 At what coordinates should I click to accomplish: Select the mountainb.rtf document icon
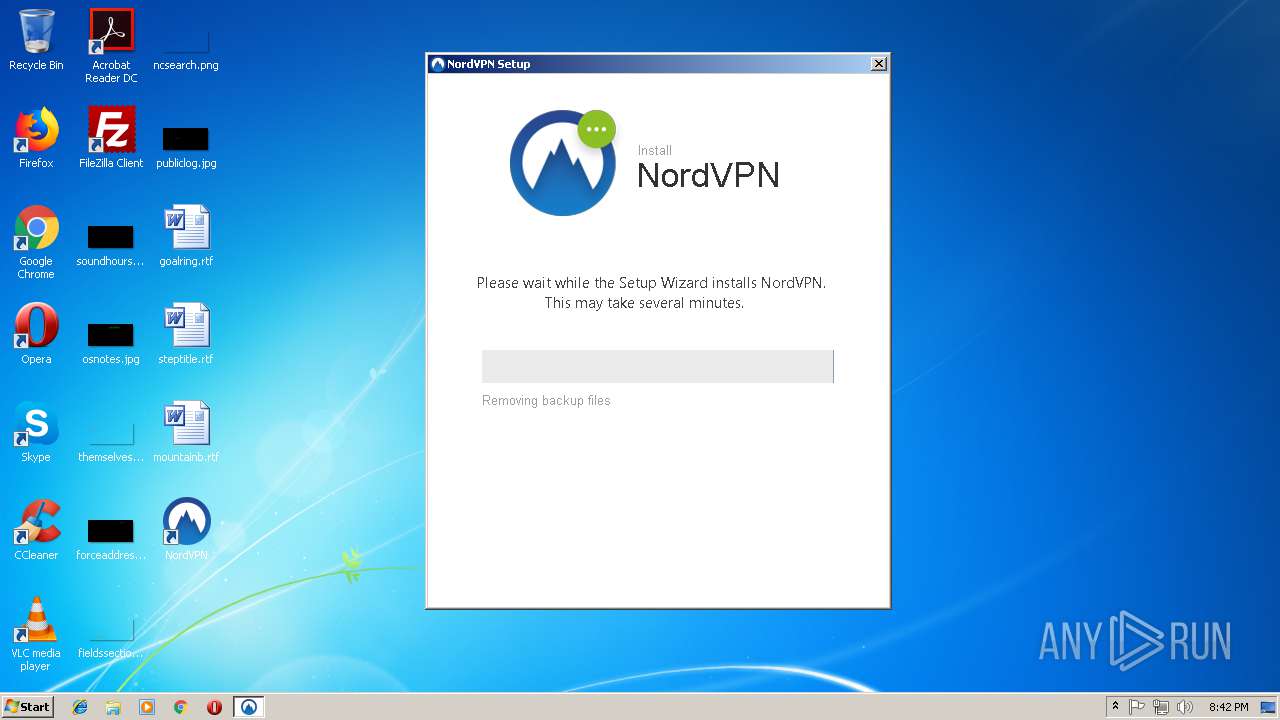pos(186,432)
